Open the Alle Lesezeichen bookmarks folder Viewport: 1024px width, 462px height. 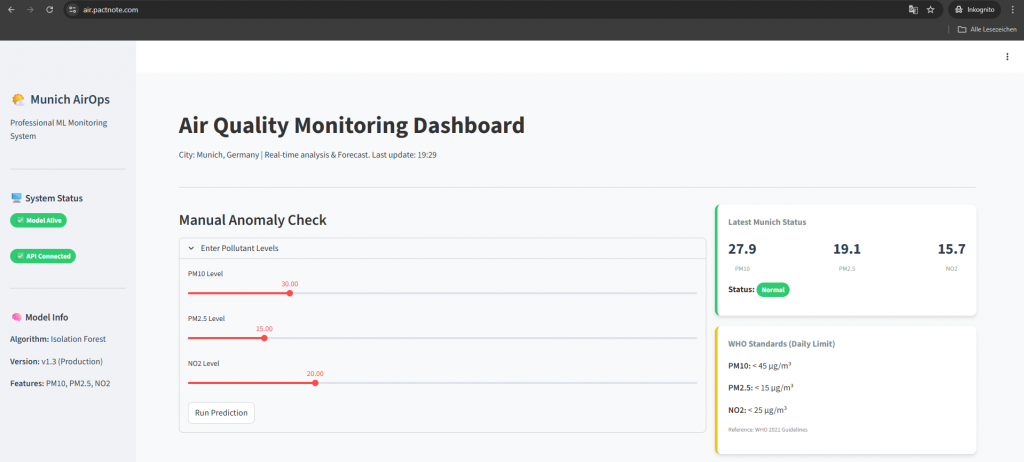[x=987, y=29]
